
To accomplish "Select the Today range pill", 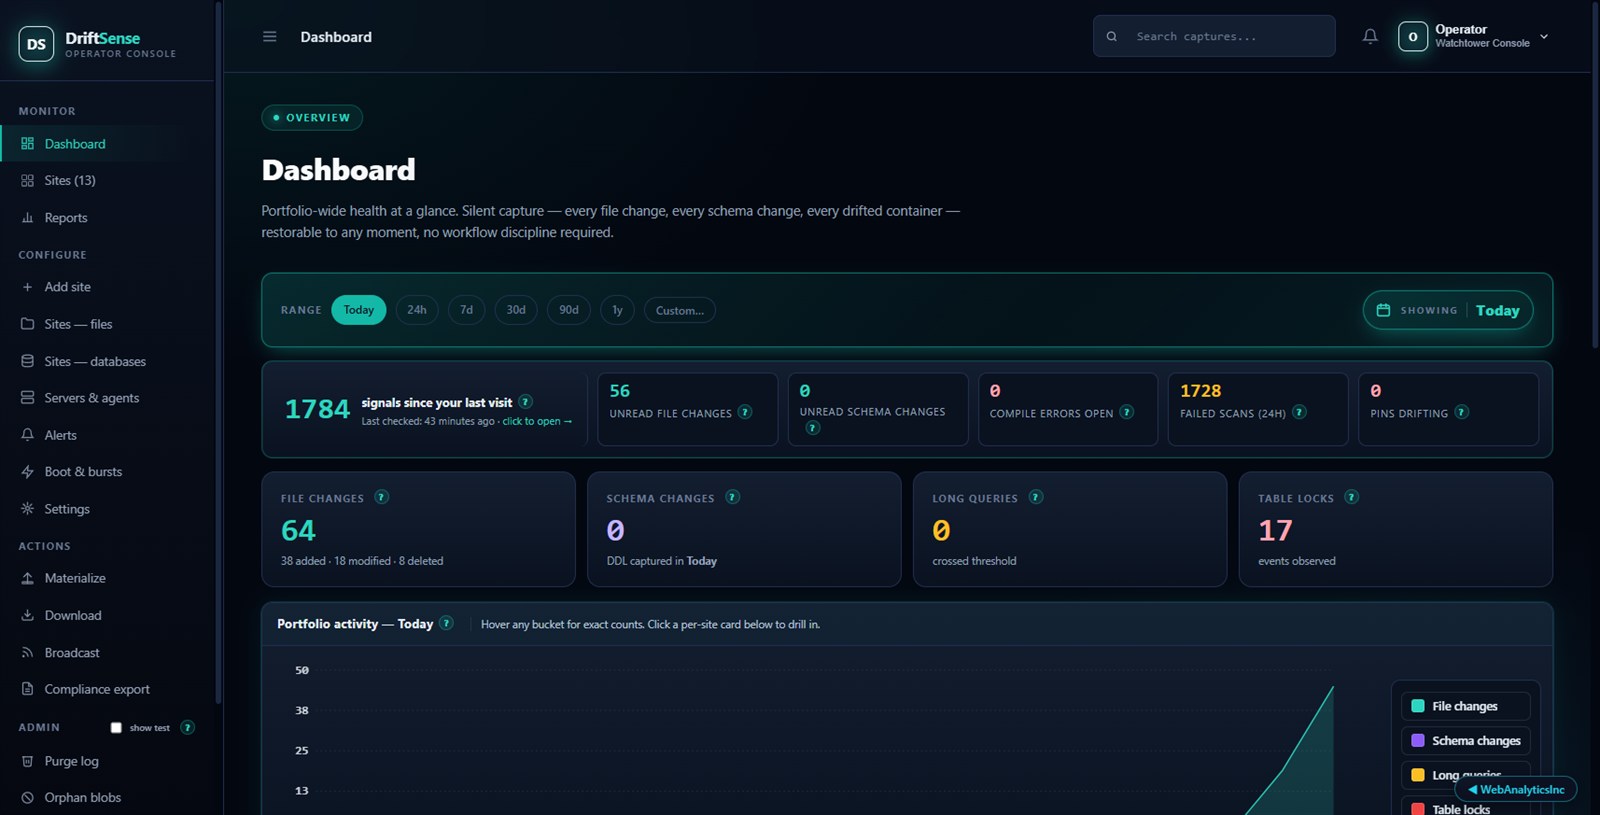I will (358, 310).
